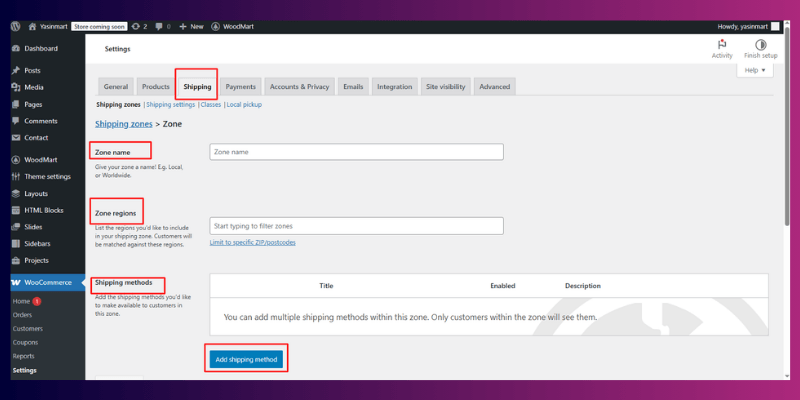Screen dimensions: 800x400
Task: Click the WoodMart sidebar icon
Action: pos(16,160)
